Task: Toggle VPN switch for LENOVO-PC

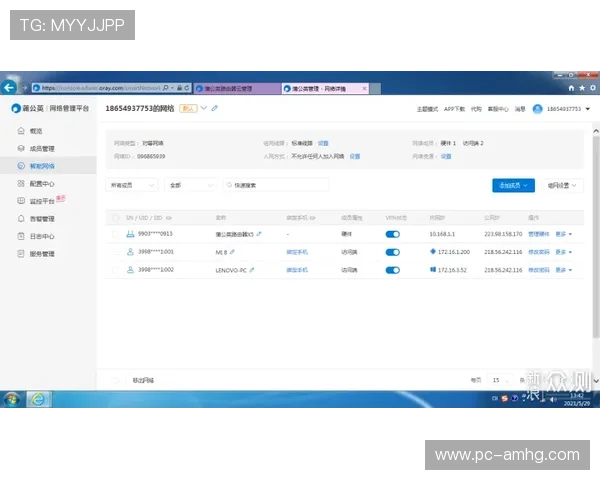Action: click(x=393, y=270)
